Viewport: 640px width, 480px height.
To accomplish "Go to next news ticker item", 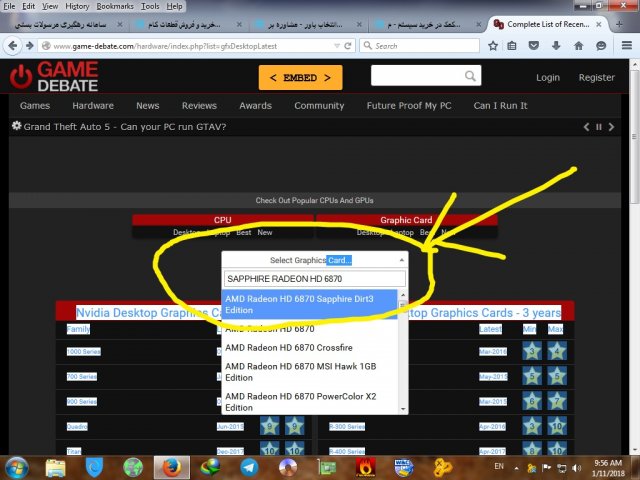I will (611, 127).
